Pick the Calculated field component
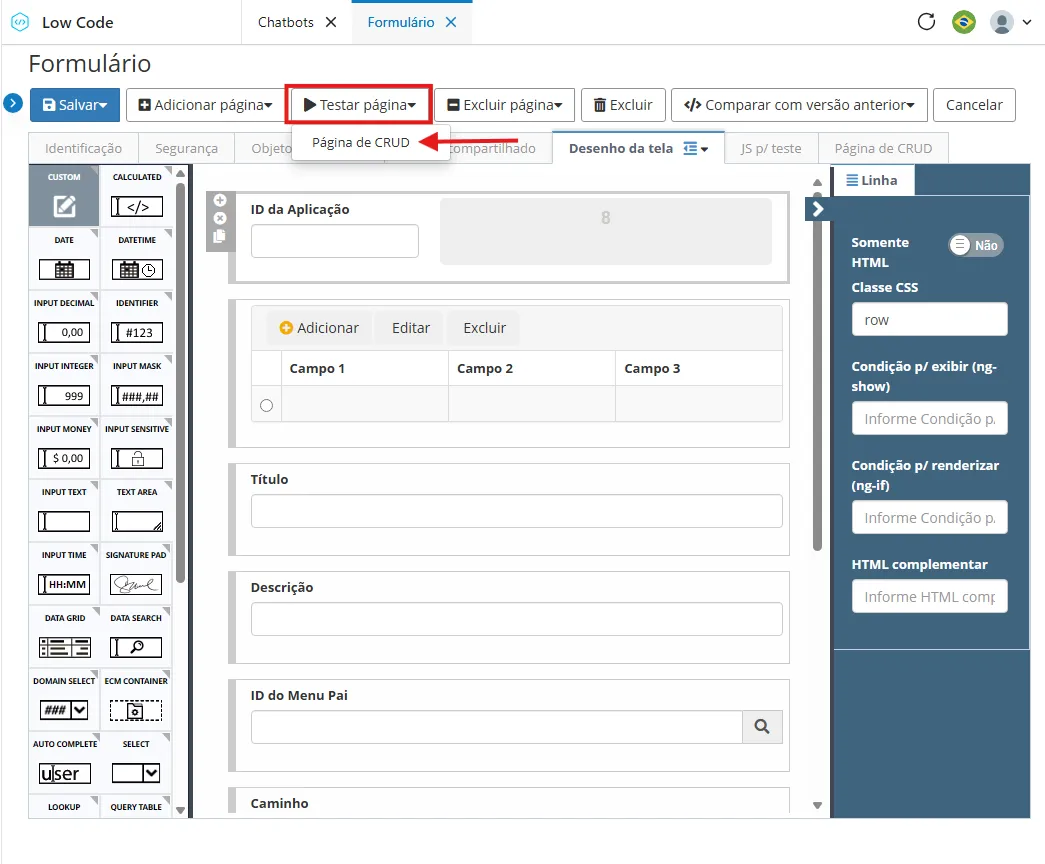 (137, 196)
